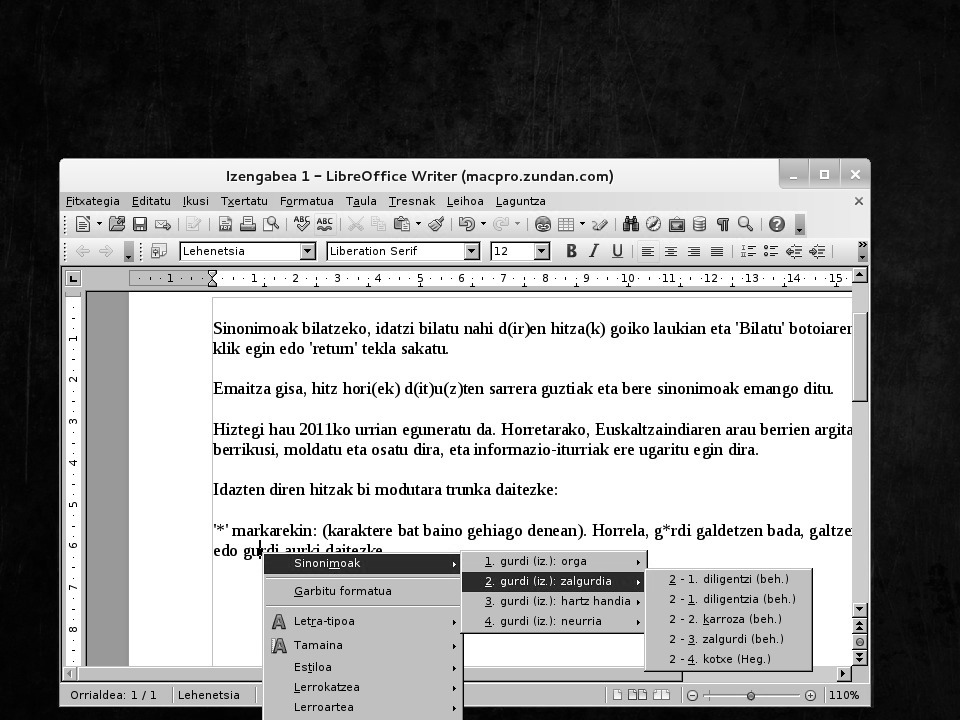Image resolution: width=960 pixels, height=720 pixels.
Task: Run the spelling and grammar check icon
Action: 300,225
